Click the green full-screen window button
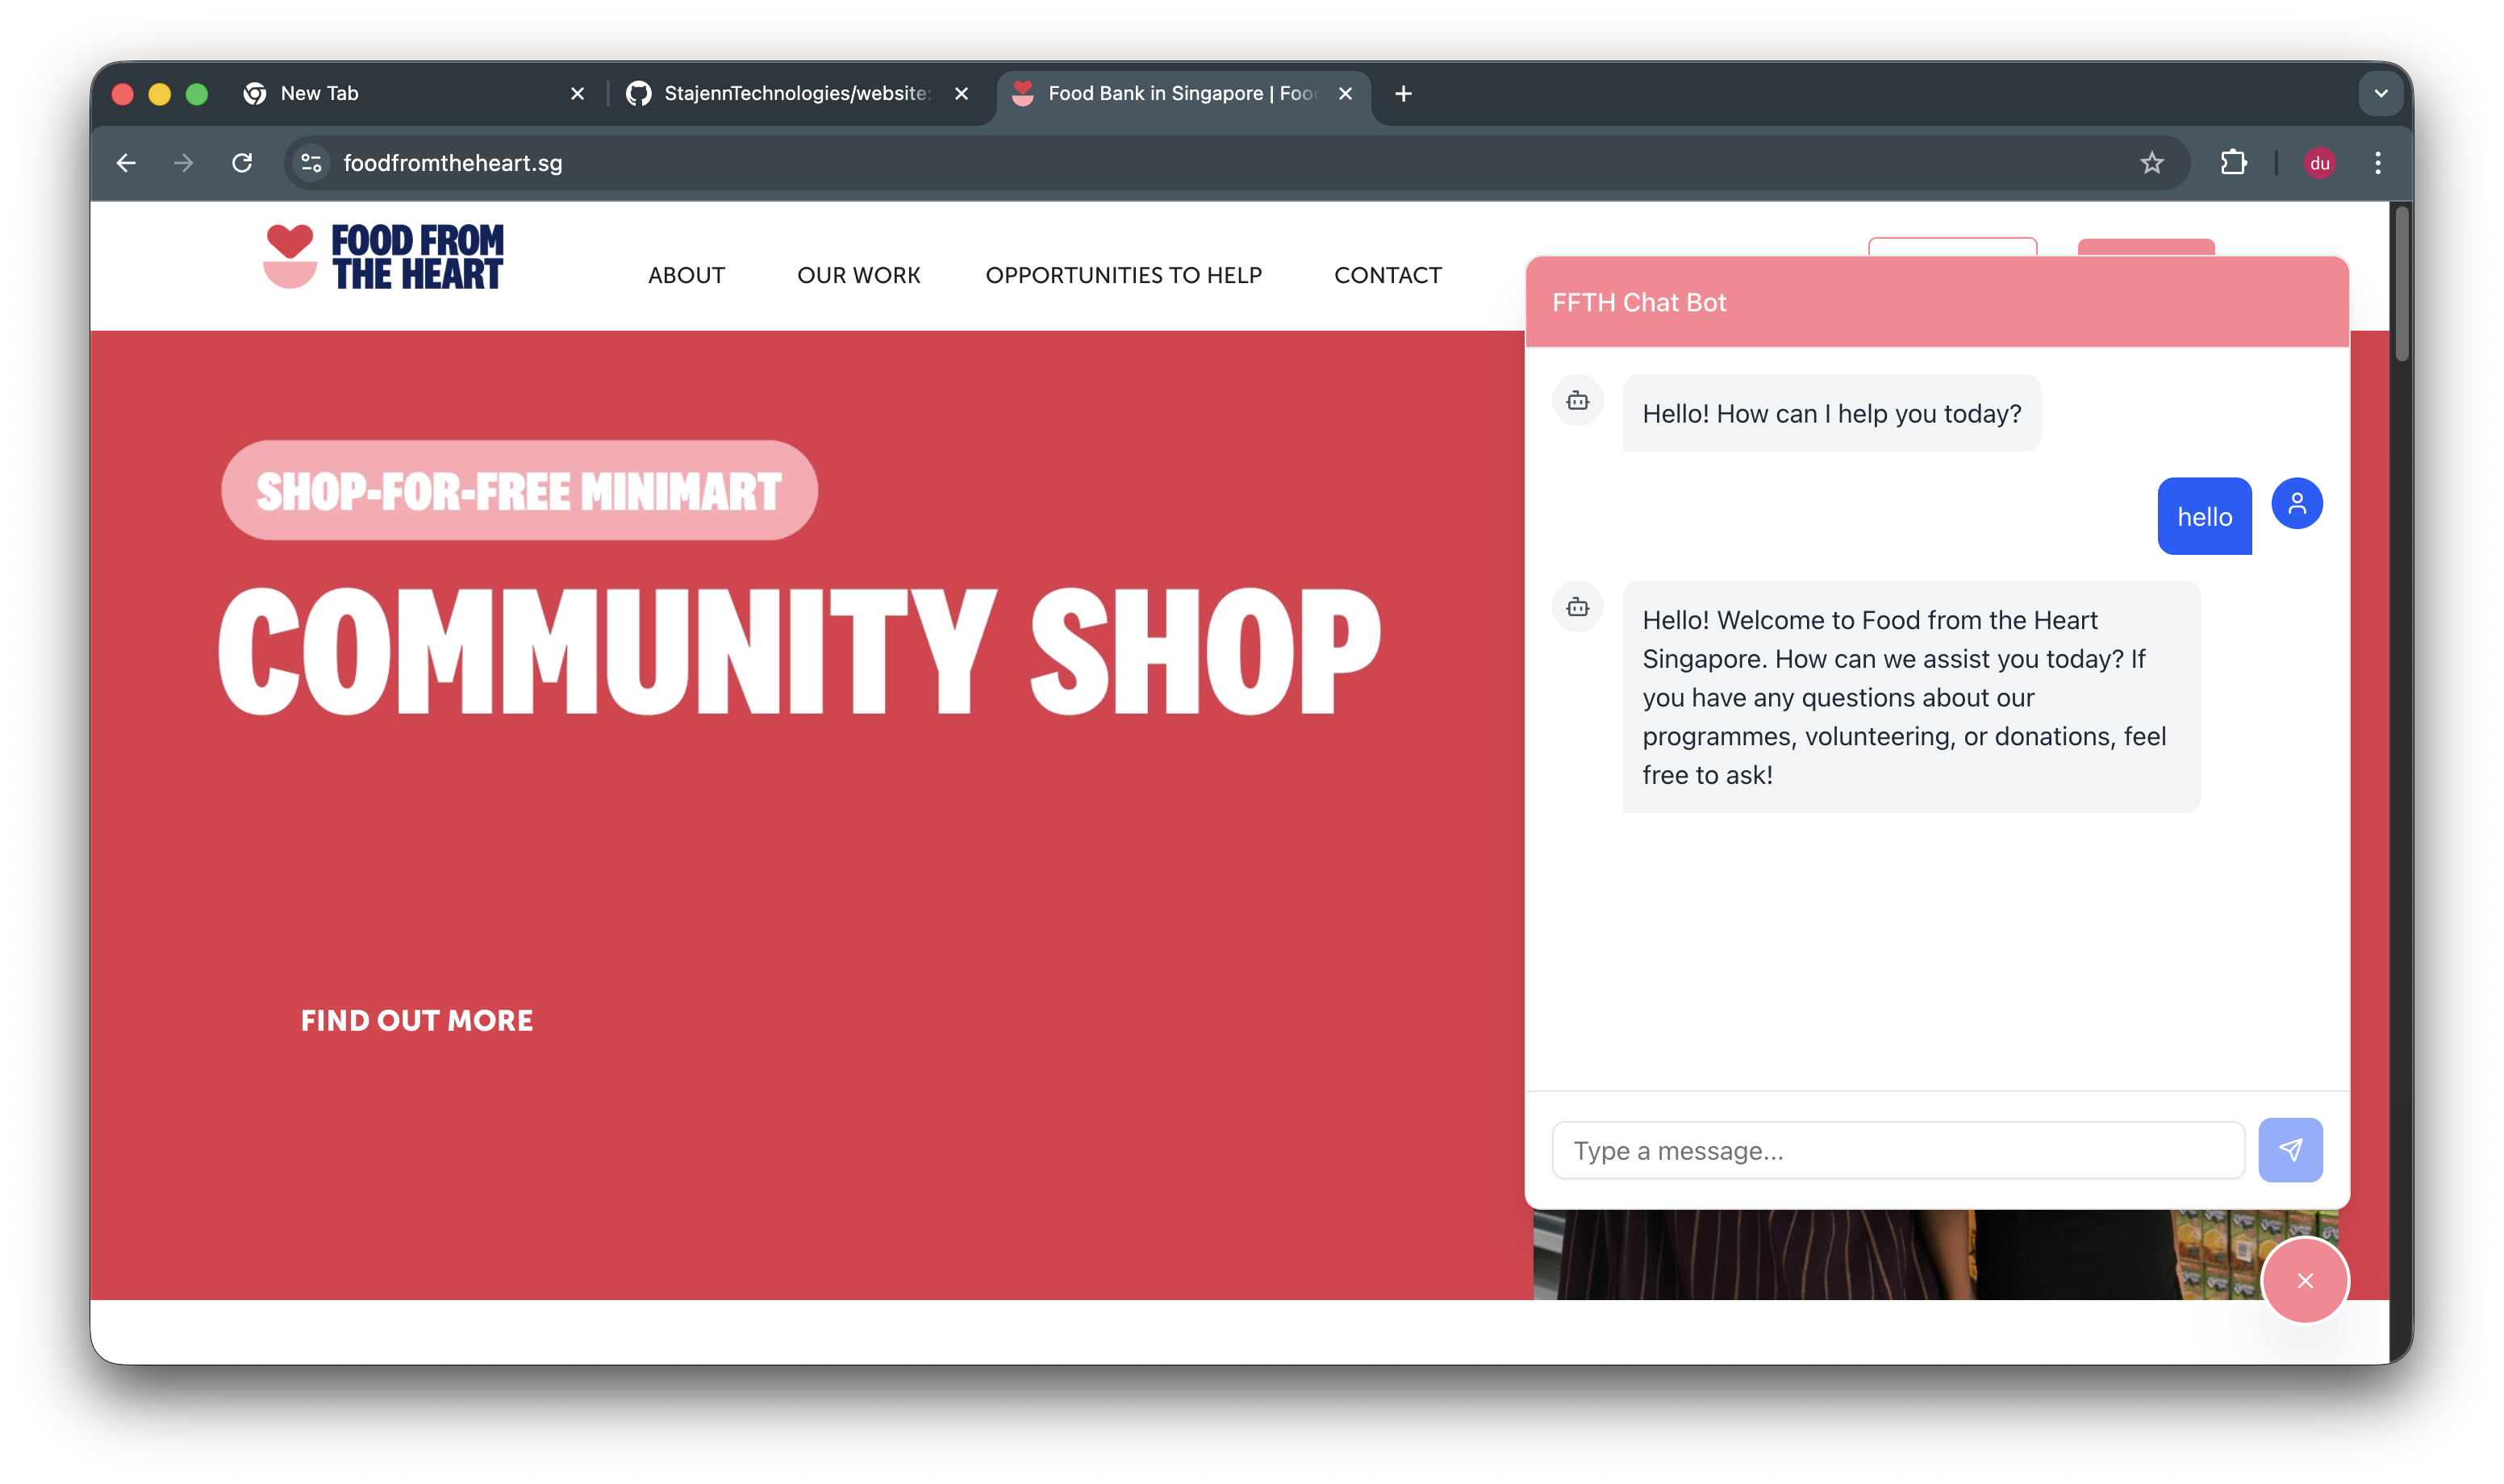2504x1484 pixels. pos(197,93)
